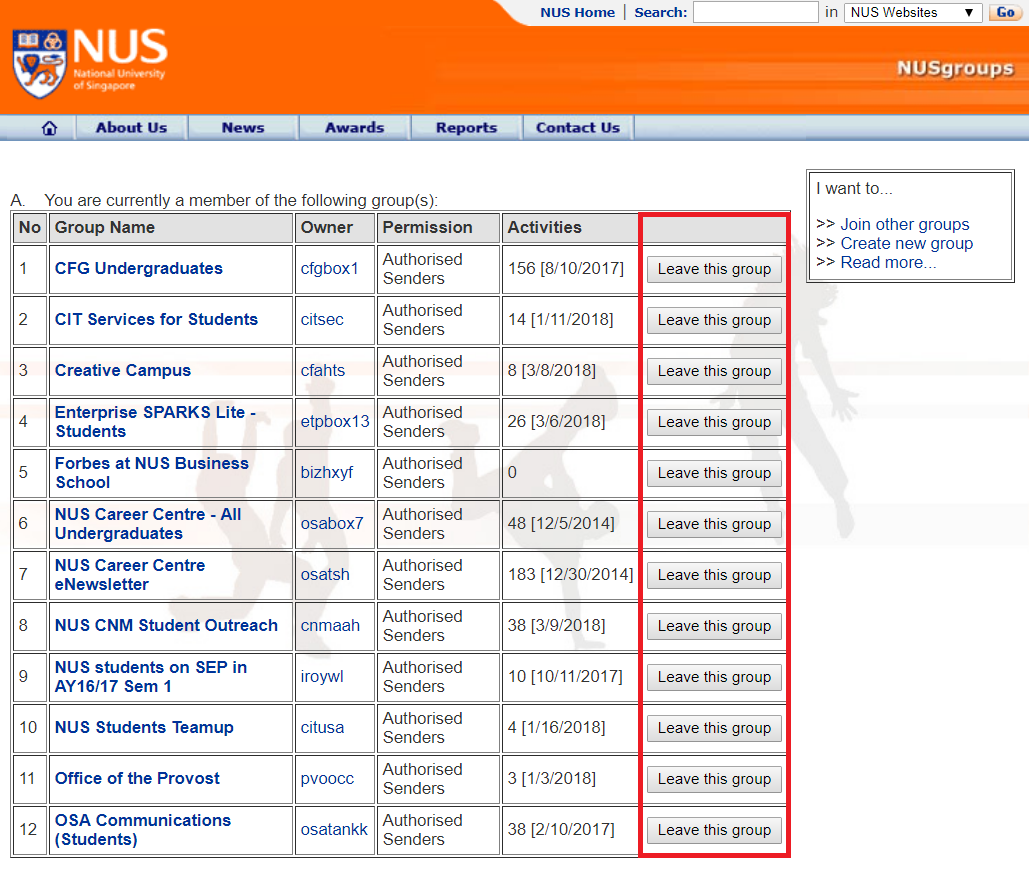
Task: Click the NUS Home link
Action: (577, 13)
